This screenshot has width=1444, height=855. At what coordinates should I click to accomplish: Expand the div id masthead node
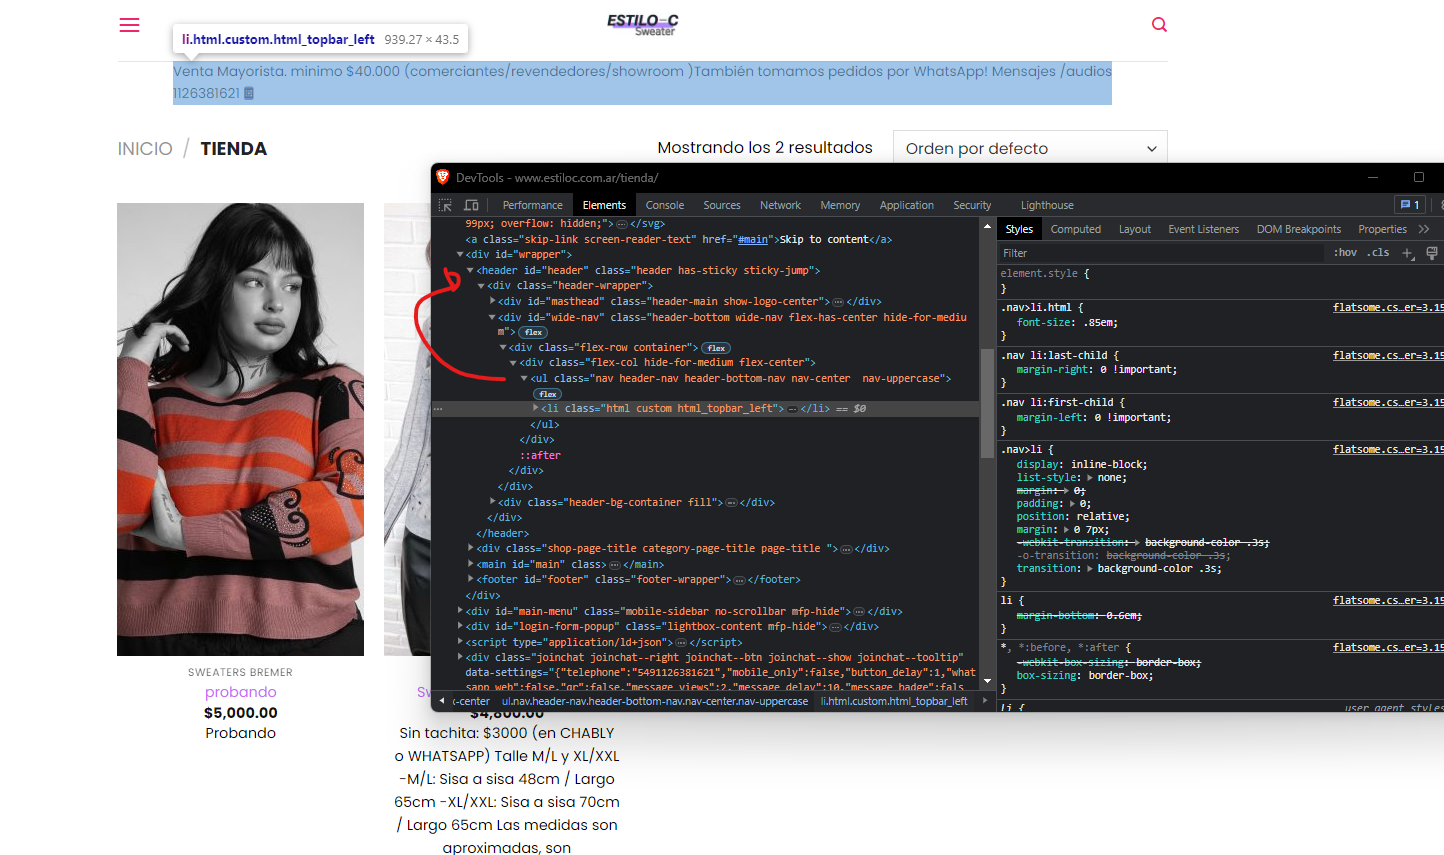492,301
